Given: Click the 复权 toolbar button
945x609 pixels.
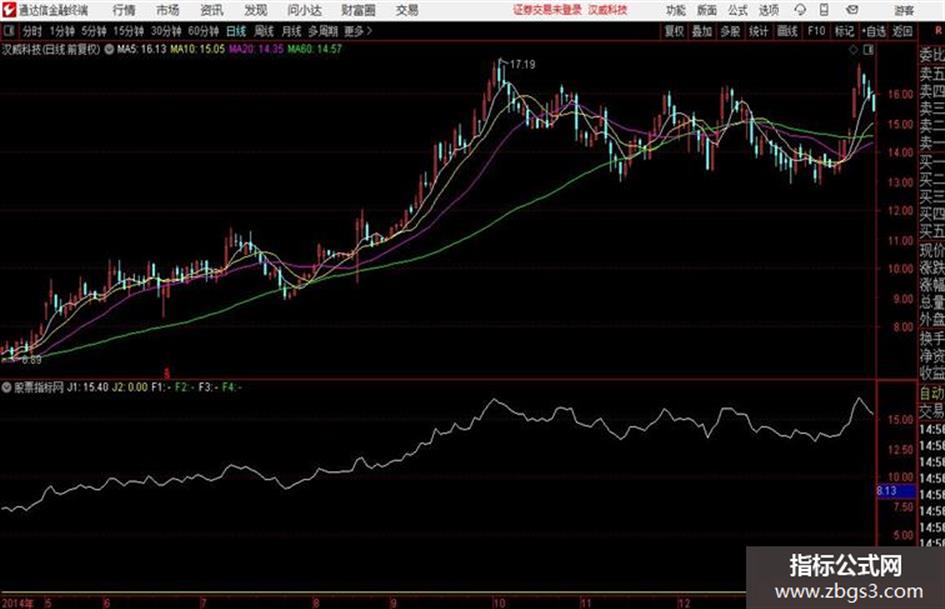Looking at the screenshot, I should [674, 31].
